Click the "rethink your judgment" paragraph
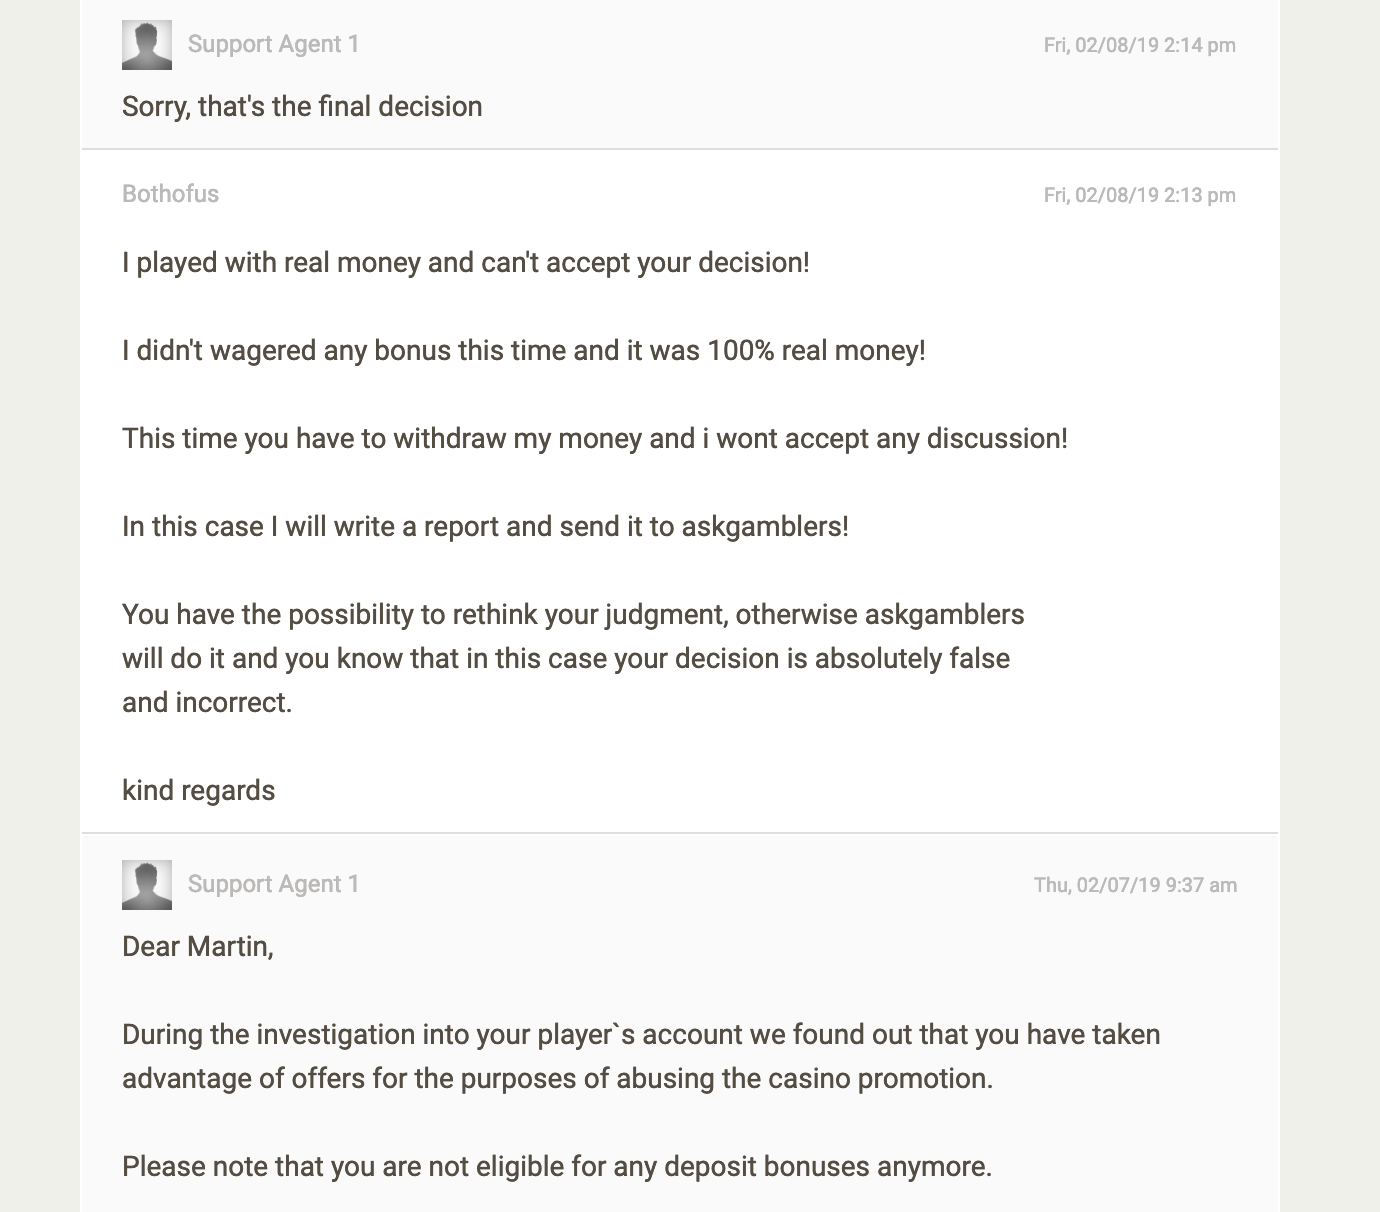This screenshot has height=1212, width=1380. (x=573, y=658)
